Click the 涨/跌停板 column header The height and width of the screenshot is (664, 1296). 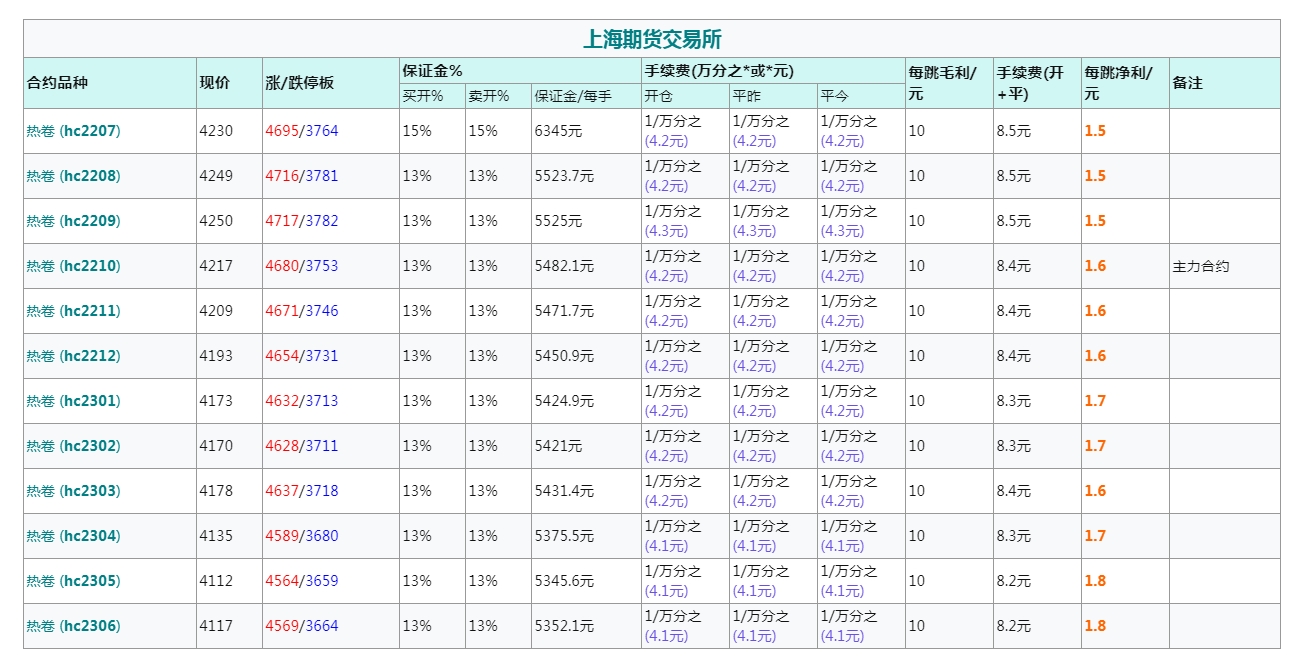pos(300,83)
